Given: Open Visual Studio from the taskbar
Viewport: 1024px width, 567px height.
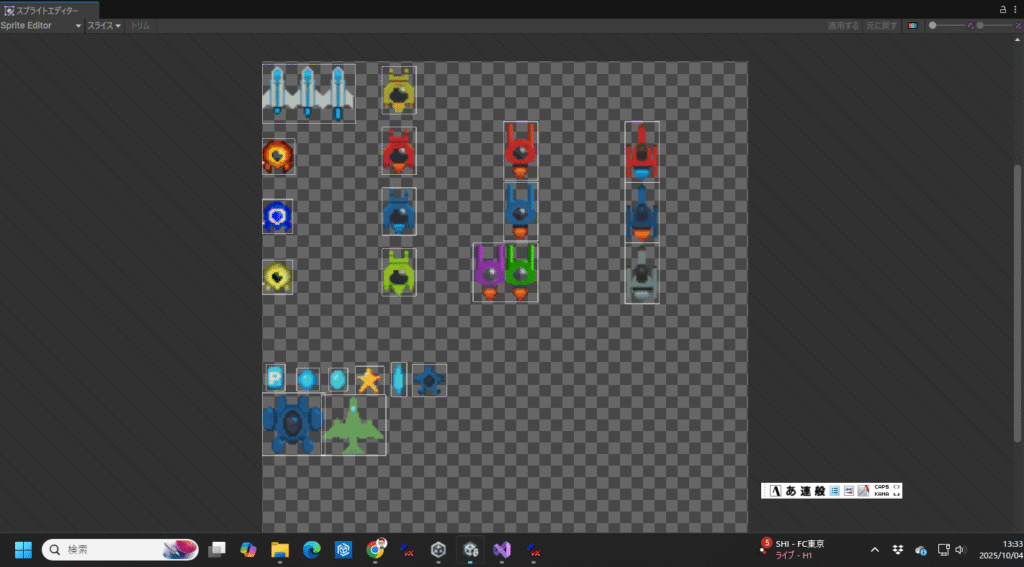Looking at the screenshot, I should 502,549.
